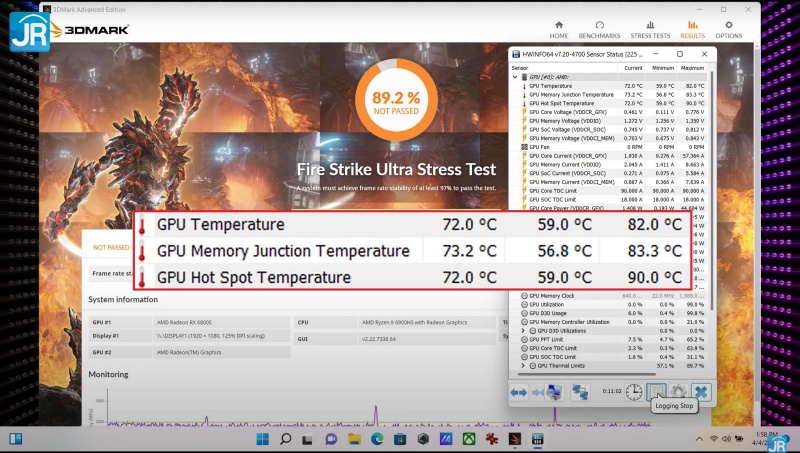The height and width of the screenshot is (453, 800).
Task: Select GPU SOC TDC Limit 18.000 A row
Action: pos(608,199)
